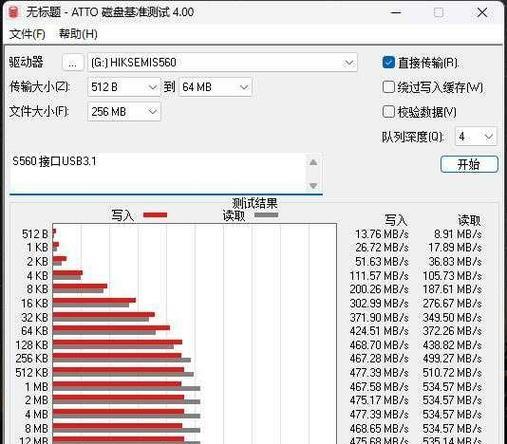This screenshot has width=507, height=444.
Task: Click the description scroll down arrow
Action: (313, 185)
